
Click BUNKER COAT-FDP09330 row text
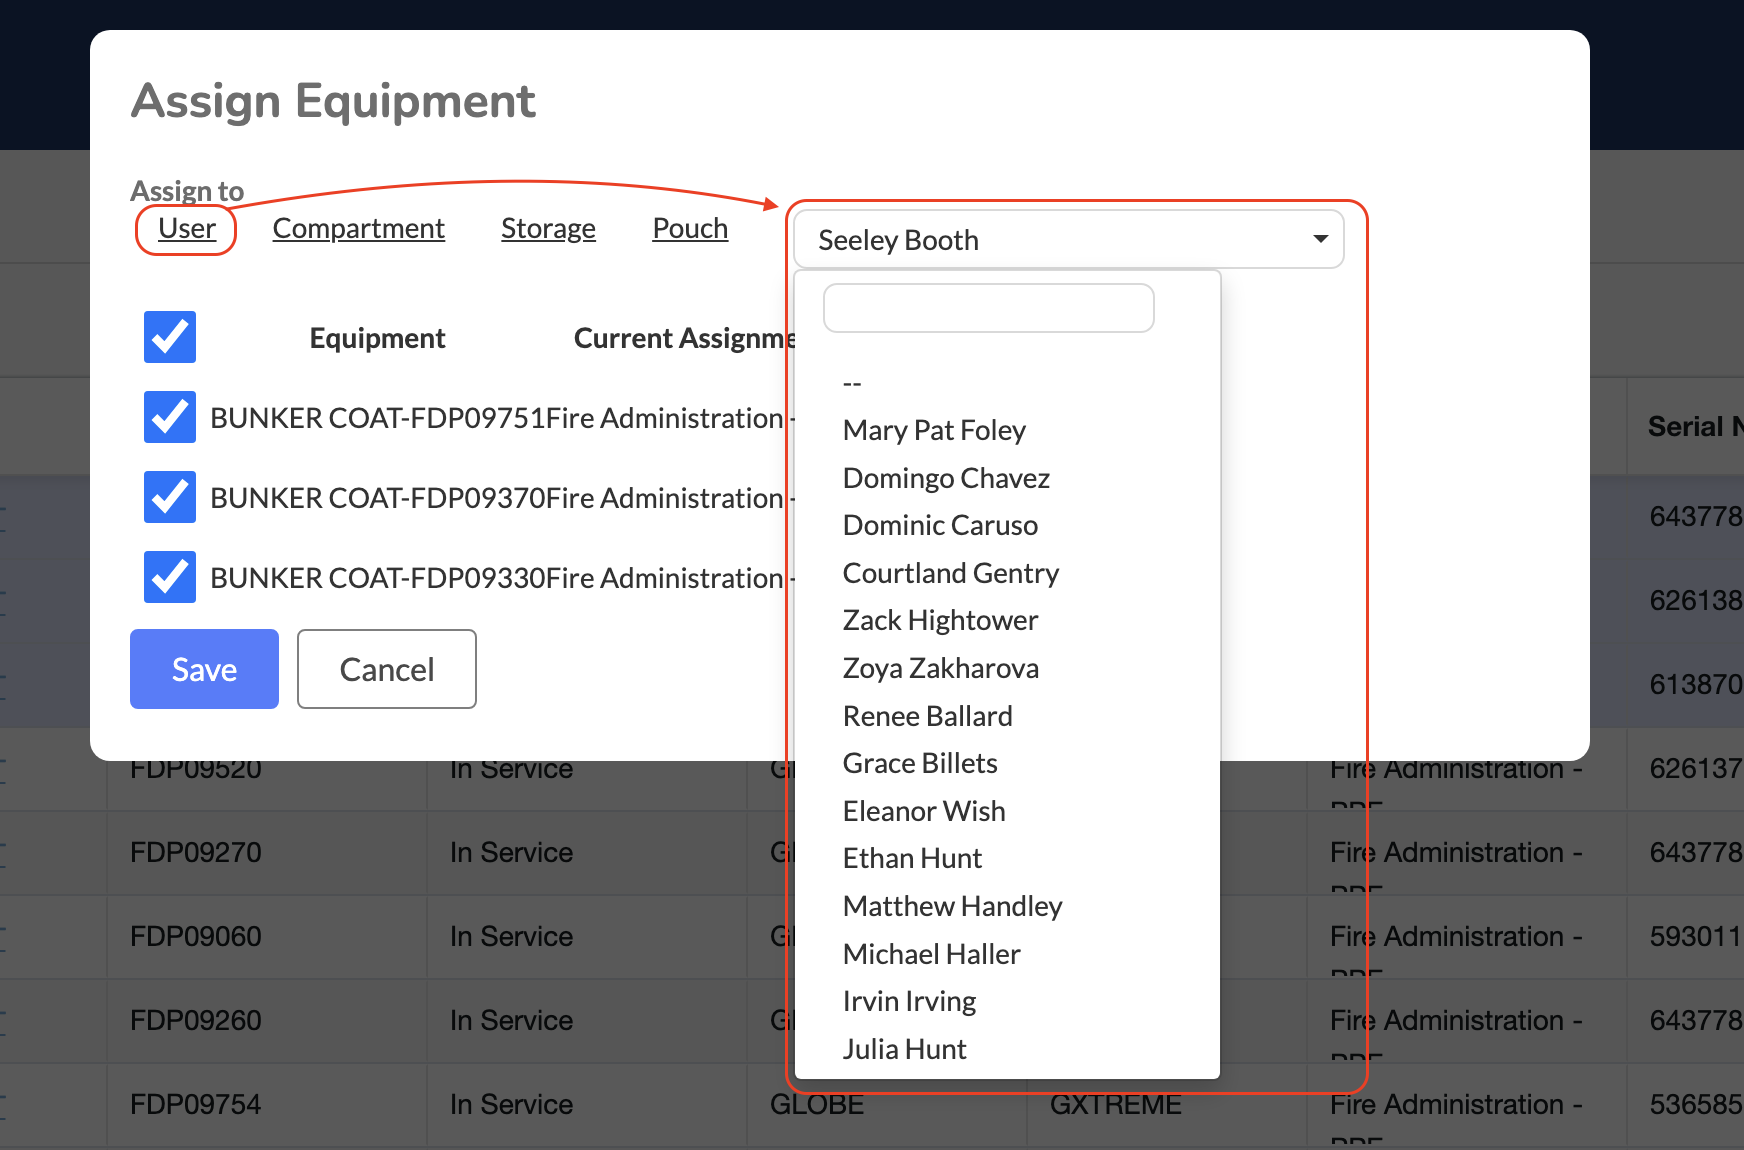pyautogui.click(x=377, y=578)
